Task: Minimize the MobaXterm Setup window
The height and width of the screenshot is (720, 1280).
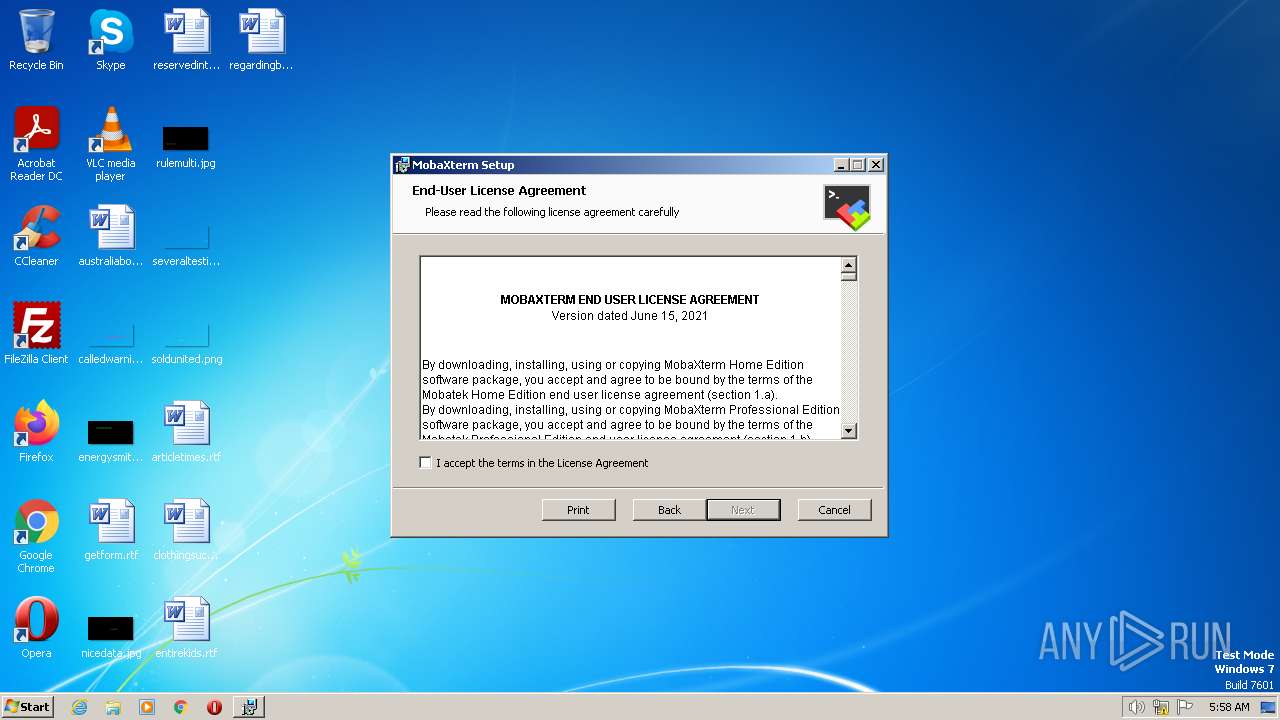Action: 841,165
